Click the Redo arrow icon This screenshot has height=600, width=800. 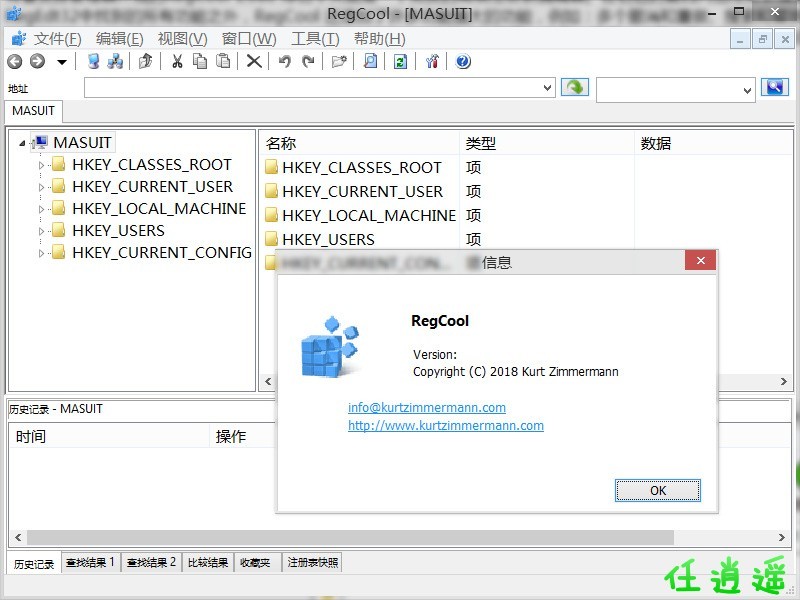(x=308, y=62)
